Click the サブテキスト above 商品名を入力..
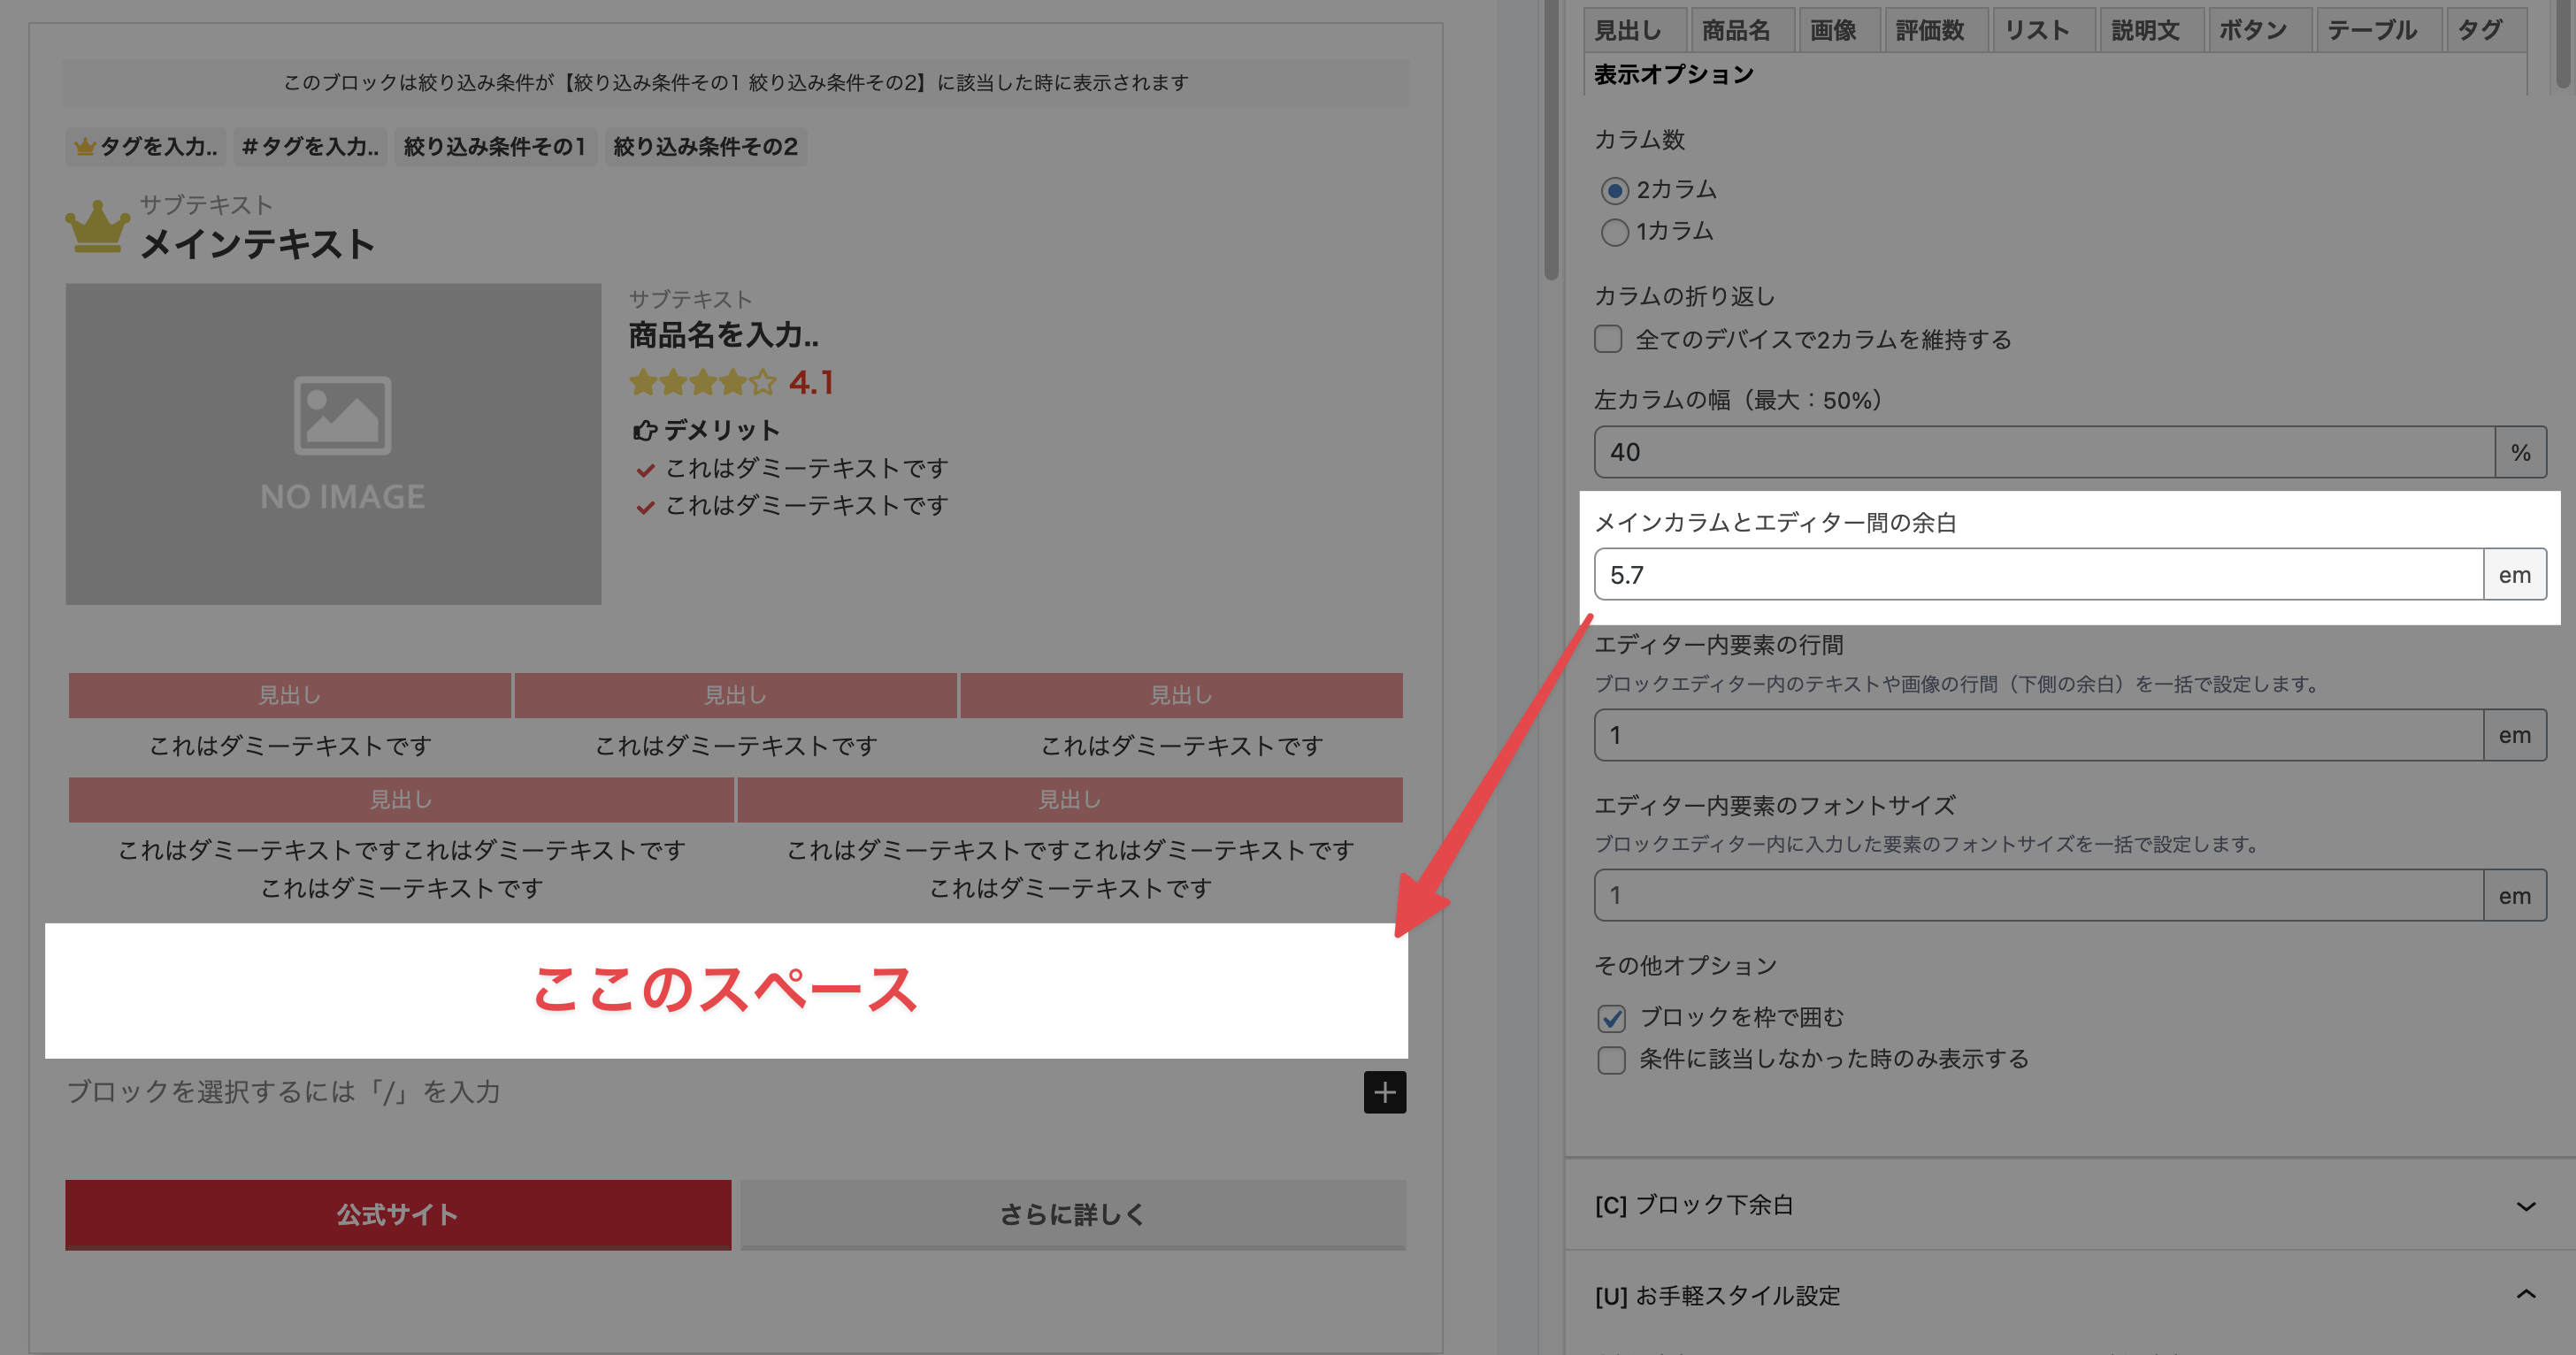 coord(690,299)
